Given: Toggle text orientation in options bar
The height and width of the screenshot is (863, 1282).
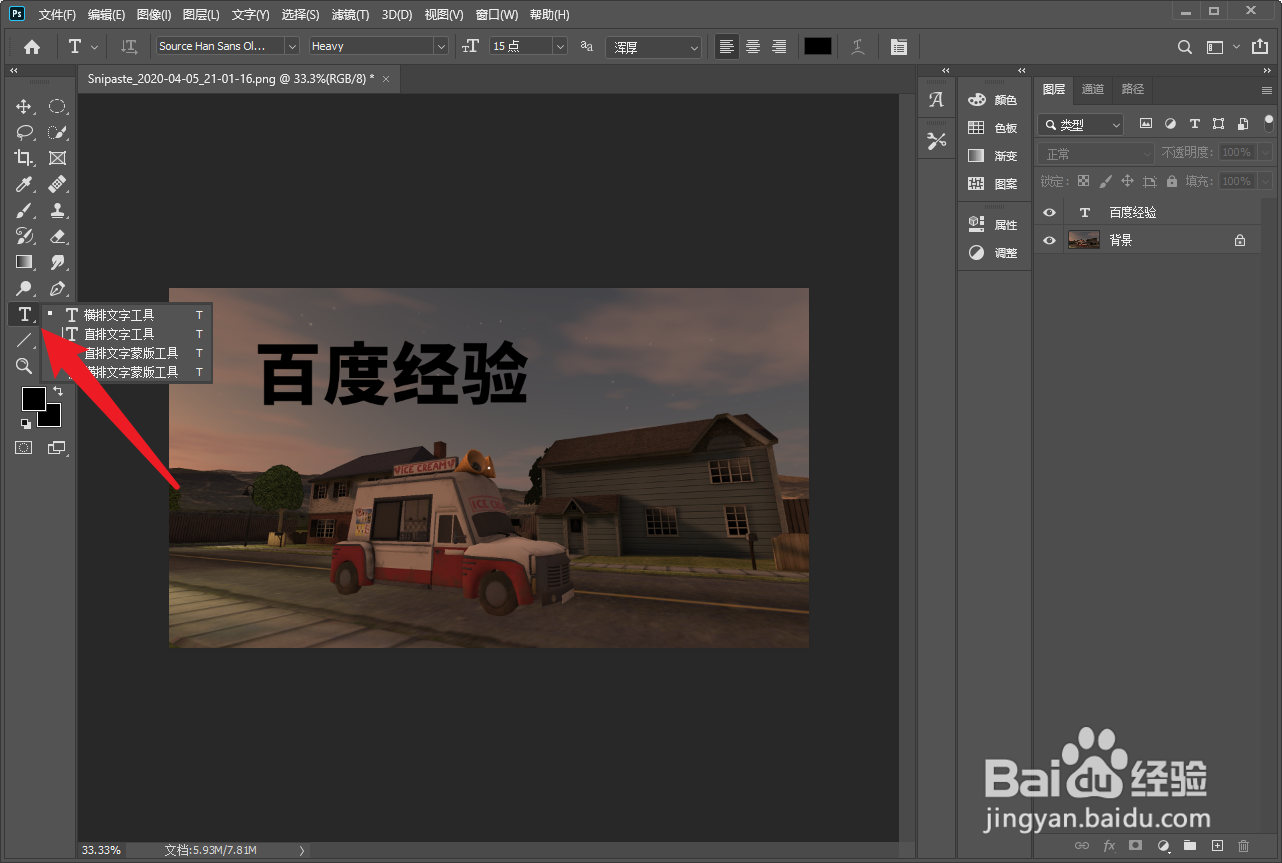Looking at the screenshot, I should [129, 46].
